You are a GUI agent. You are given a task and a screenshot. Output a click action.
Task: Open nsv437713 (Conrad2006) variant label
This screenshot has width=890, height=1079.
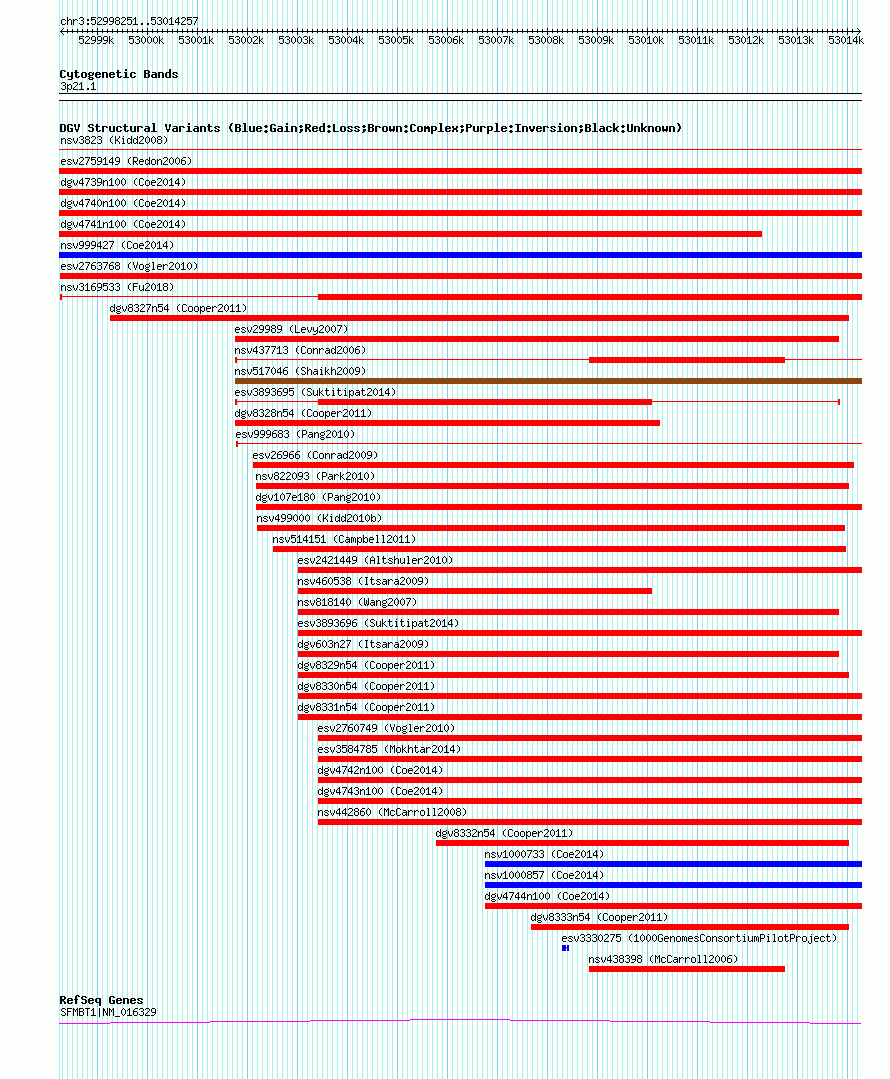pos(300,350)
